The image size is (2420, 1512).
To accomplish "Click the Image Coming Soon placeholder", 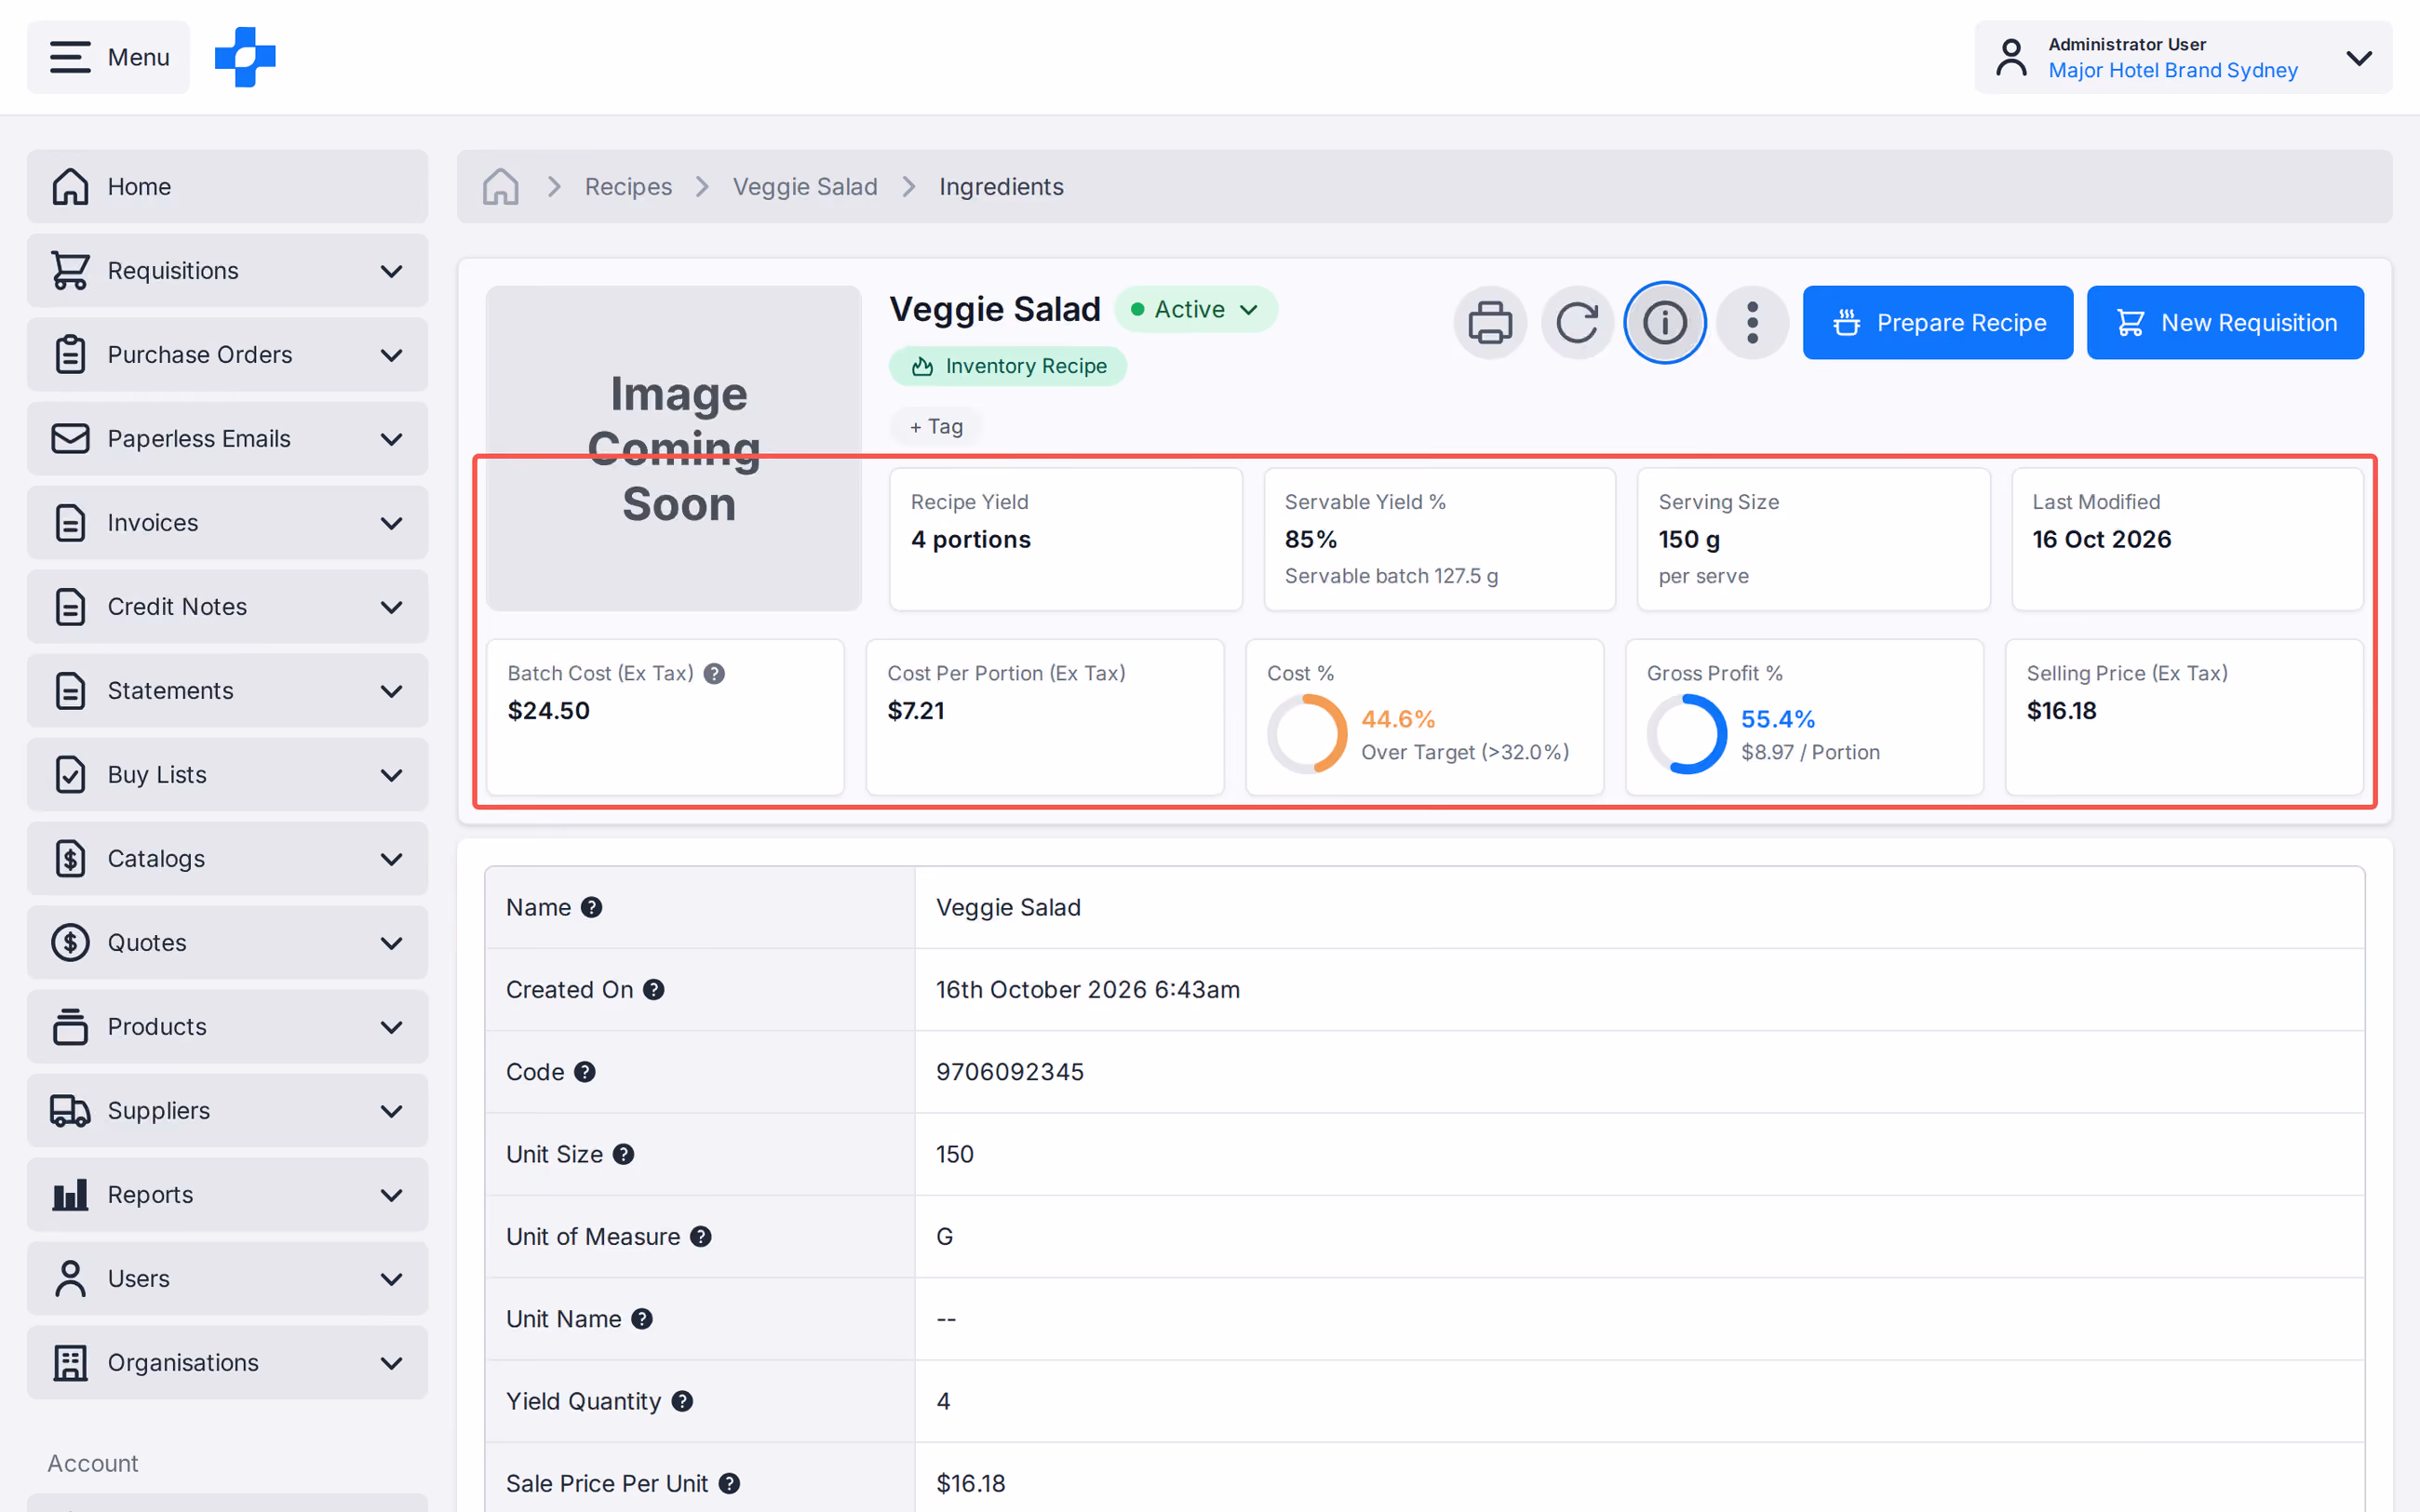I will coord(674,448).
